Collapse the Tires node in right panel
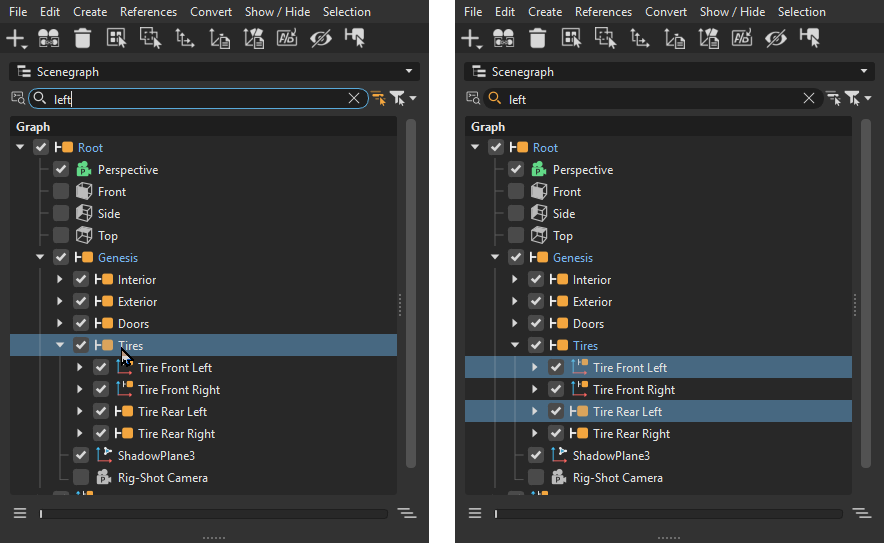The width and height of the screenshot is (884, 543). click(515, 345)
